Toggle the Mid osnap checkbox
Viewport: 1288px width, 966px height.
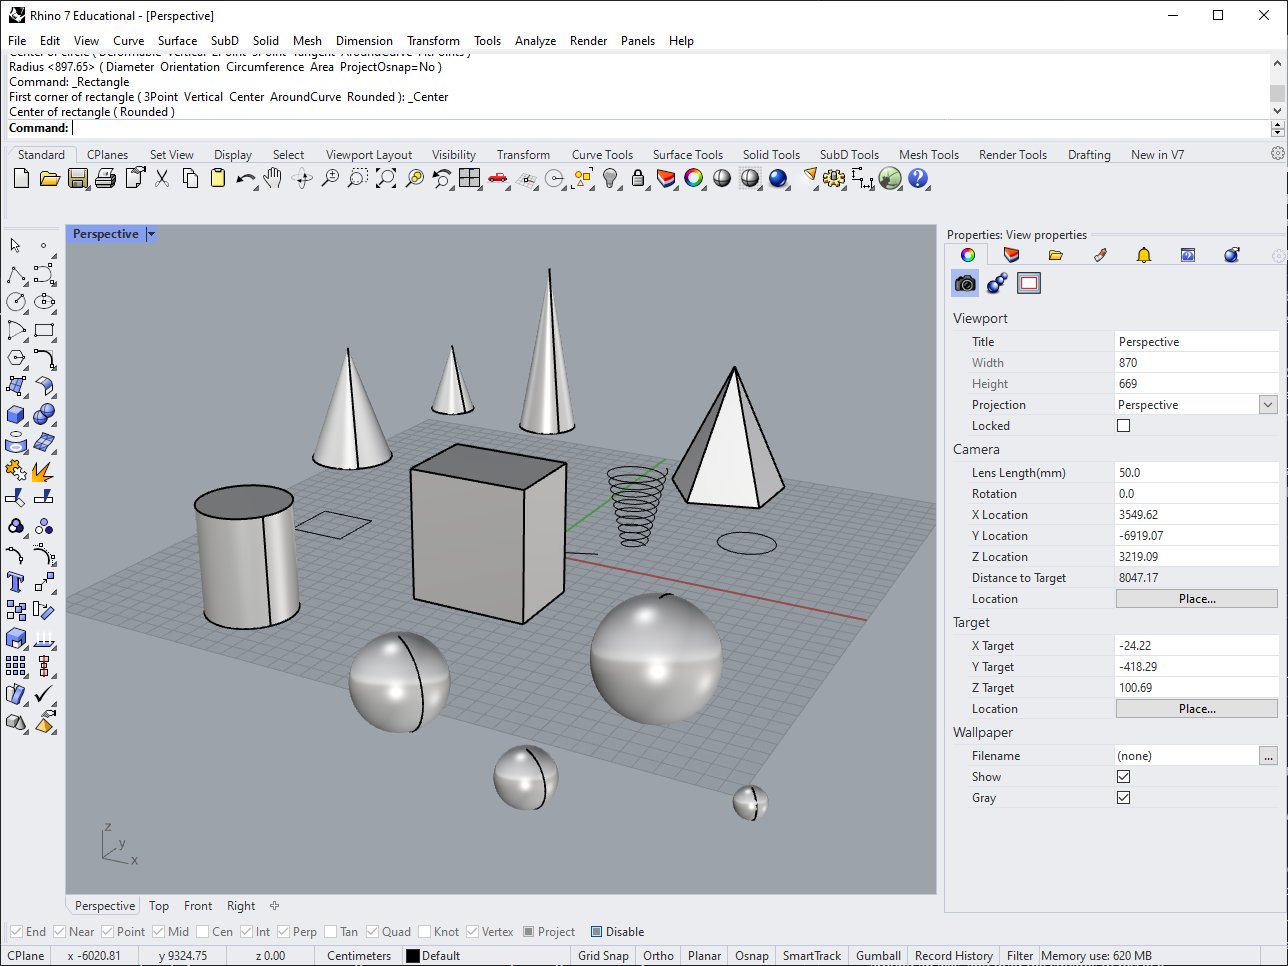click(158, 932)
